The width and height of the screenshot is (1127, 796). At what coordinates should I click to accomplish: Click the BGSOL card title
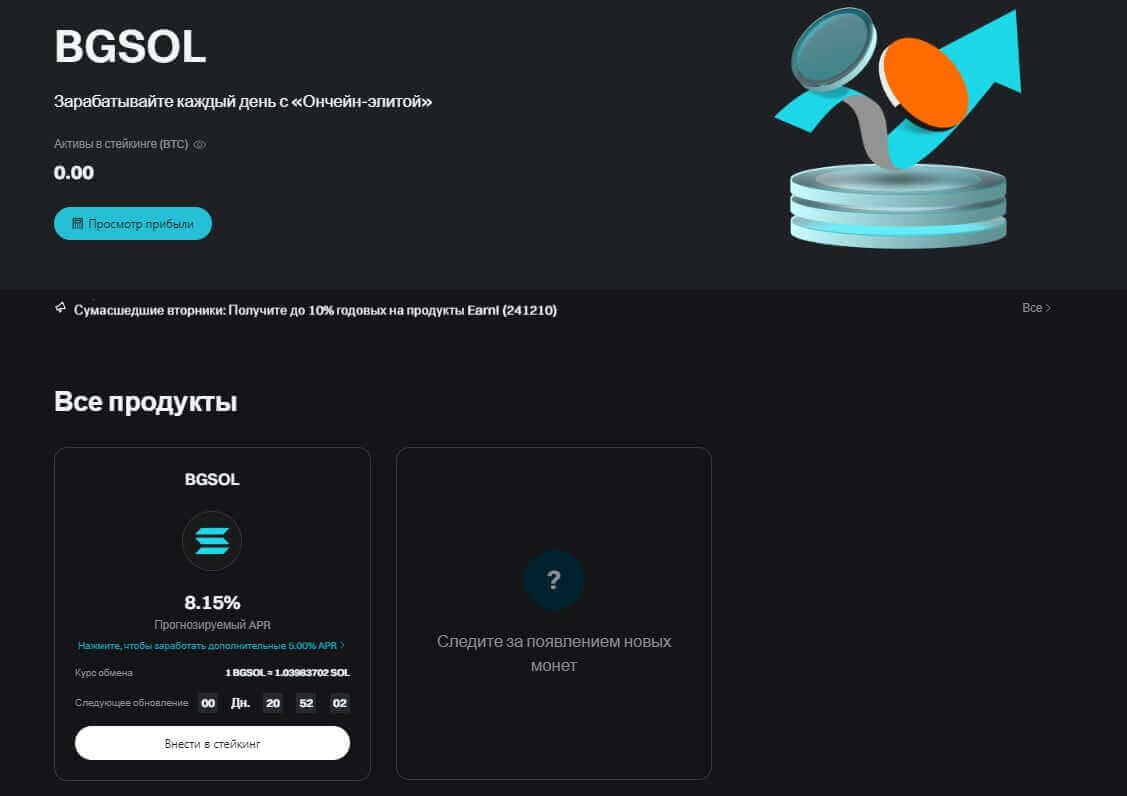point(212,479)
